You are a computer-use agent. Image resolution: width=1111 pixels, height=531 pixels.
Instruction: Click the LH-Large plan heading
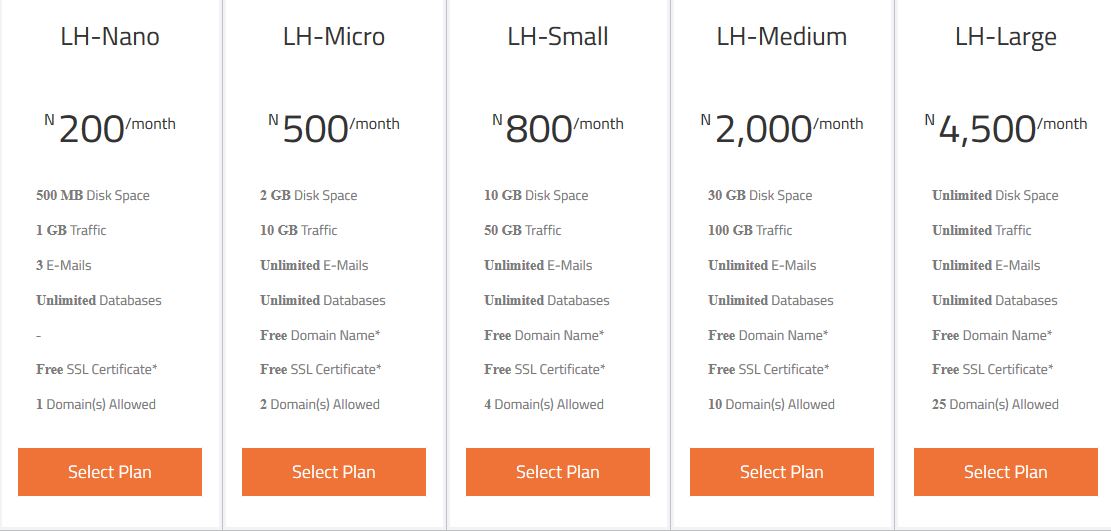(1005, 38)
